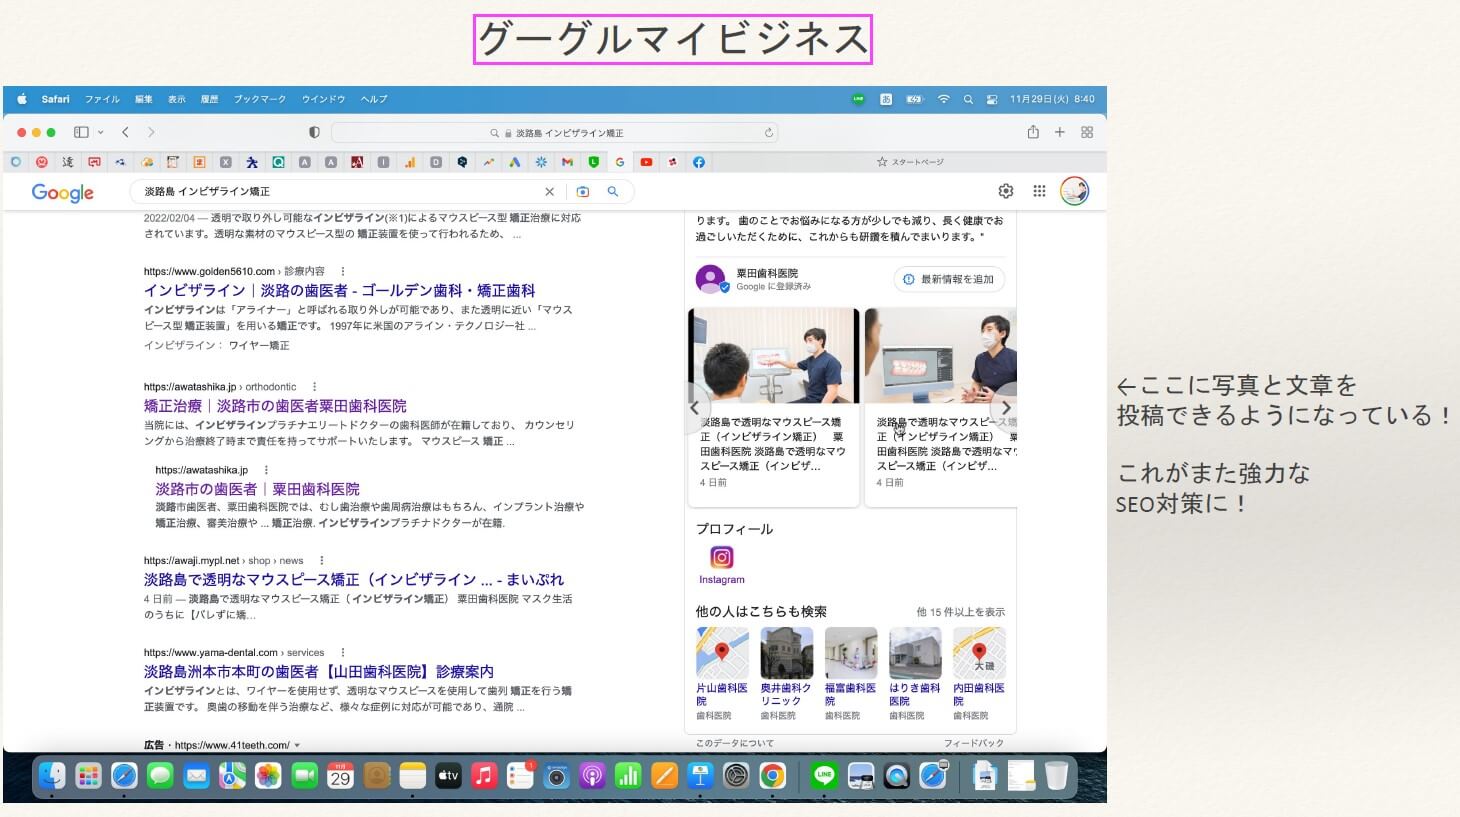
Task: Switch to the Google Ads pinned tab
Action: point(514,162)
